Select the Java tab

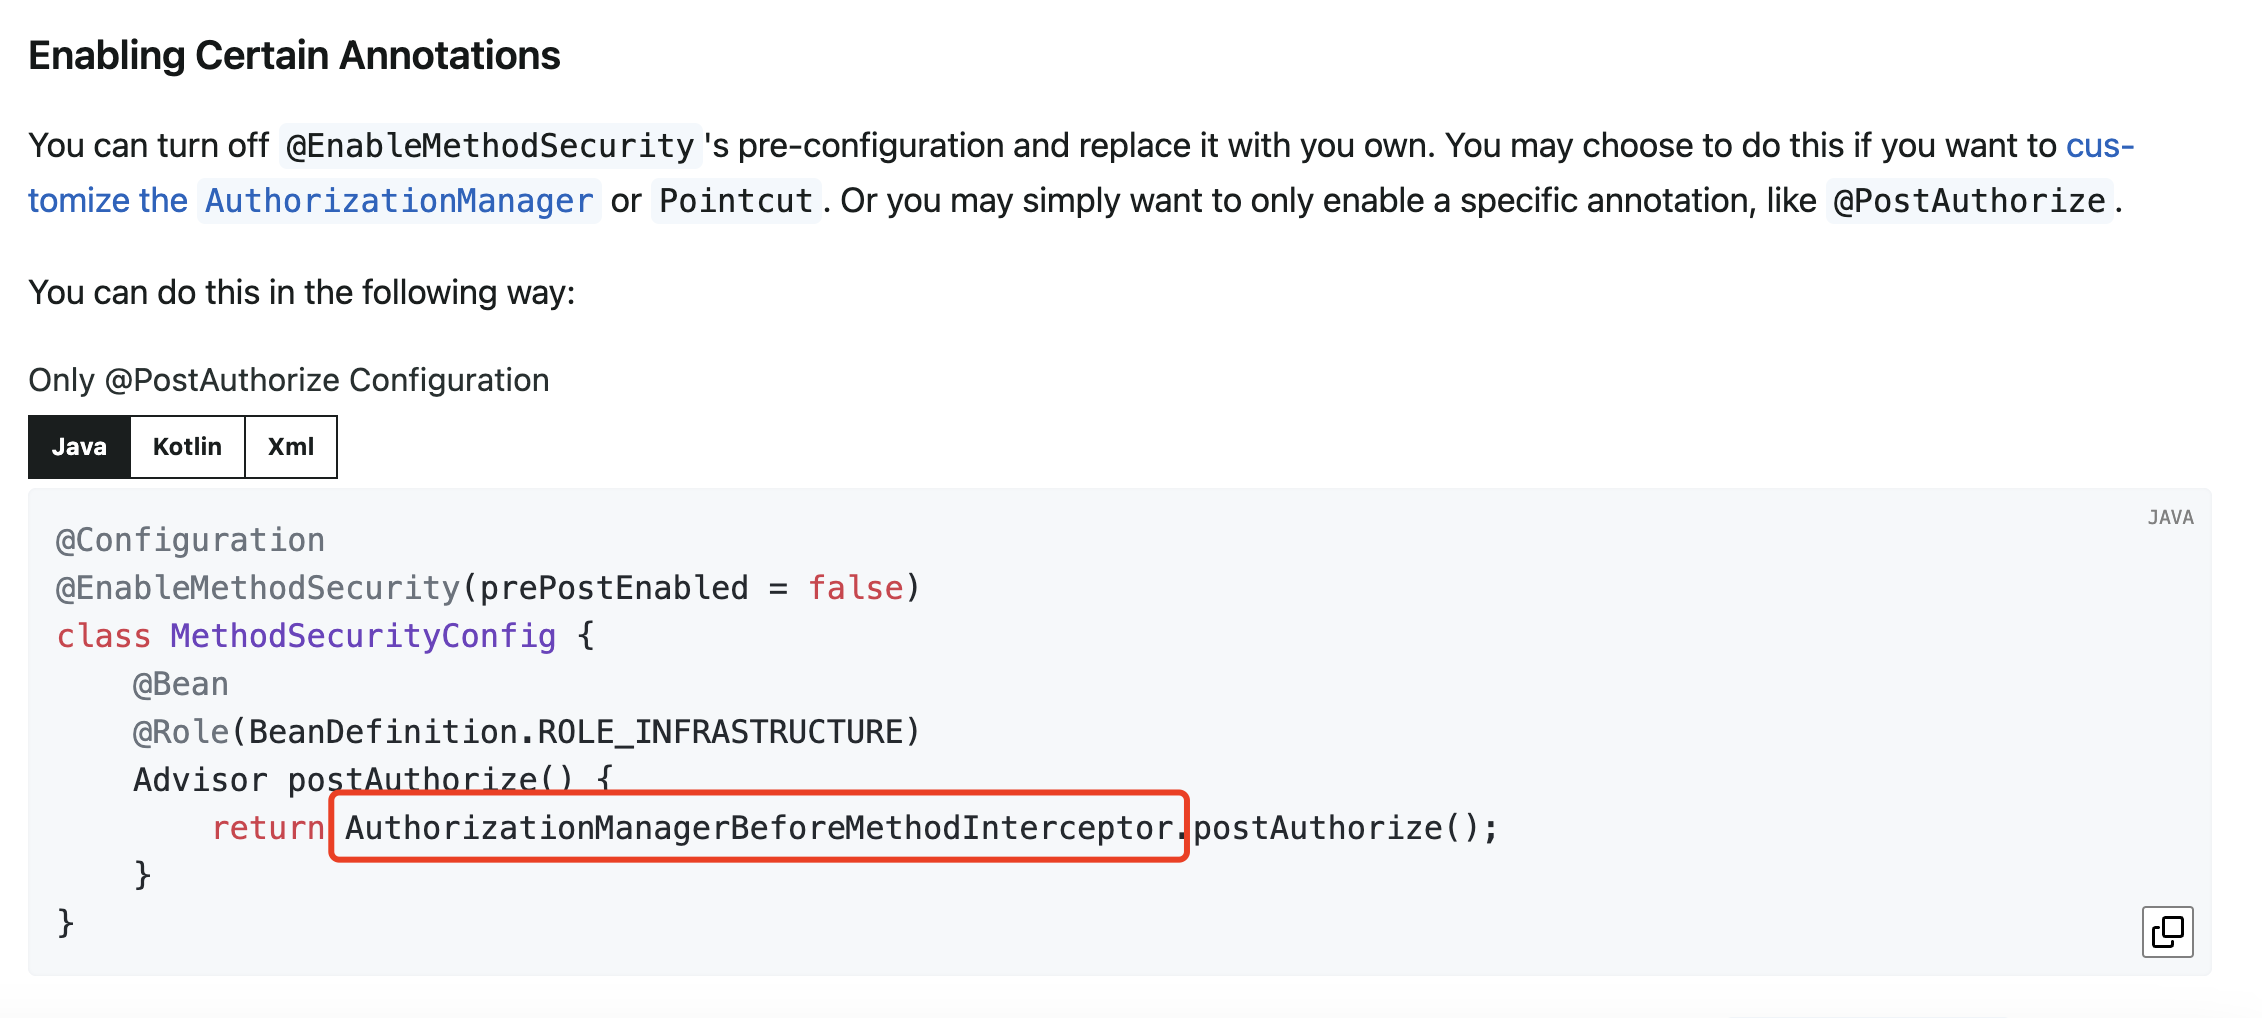[x=79, y=446]
